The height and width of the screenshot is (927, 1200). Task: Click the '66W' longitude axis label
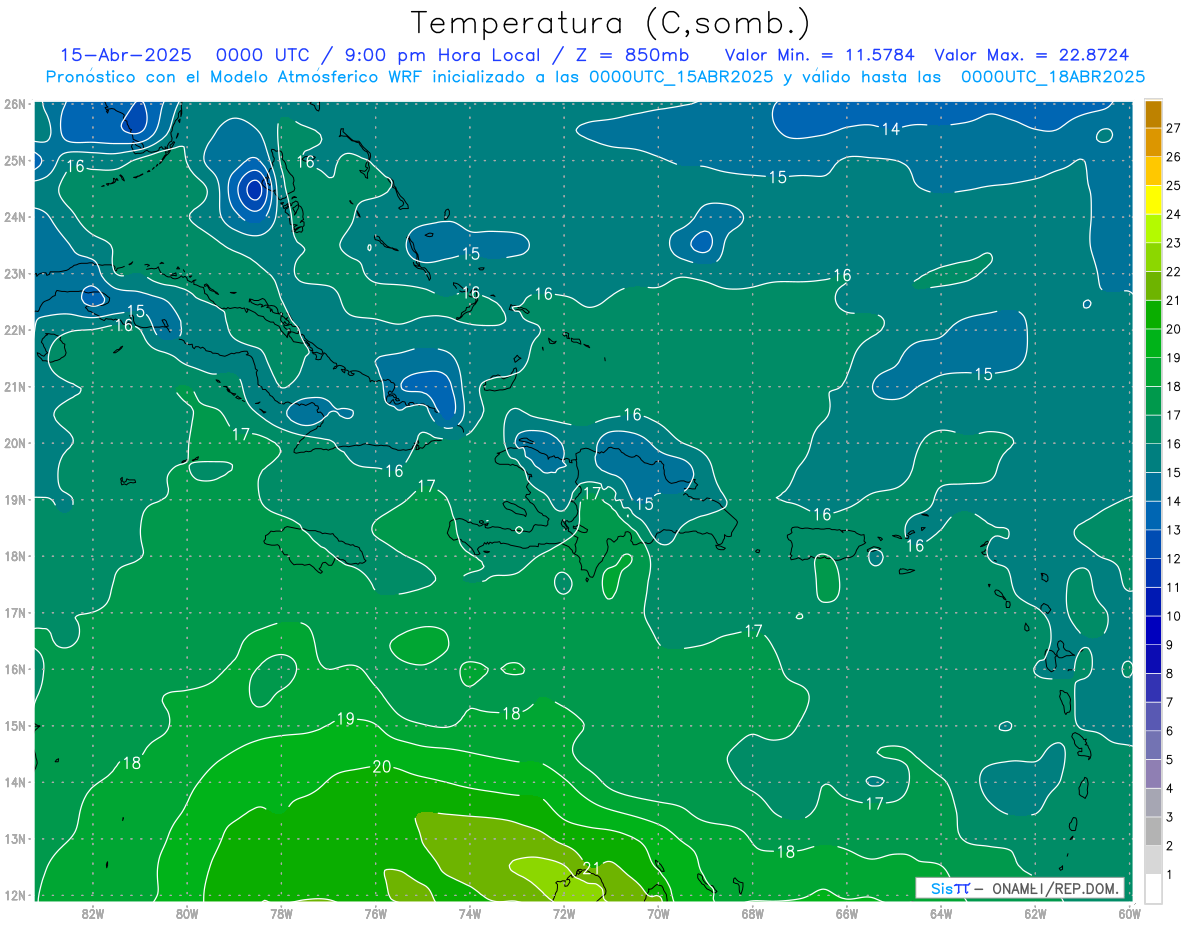click(847, 912)
